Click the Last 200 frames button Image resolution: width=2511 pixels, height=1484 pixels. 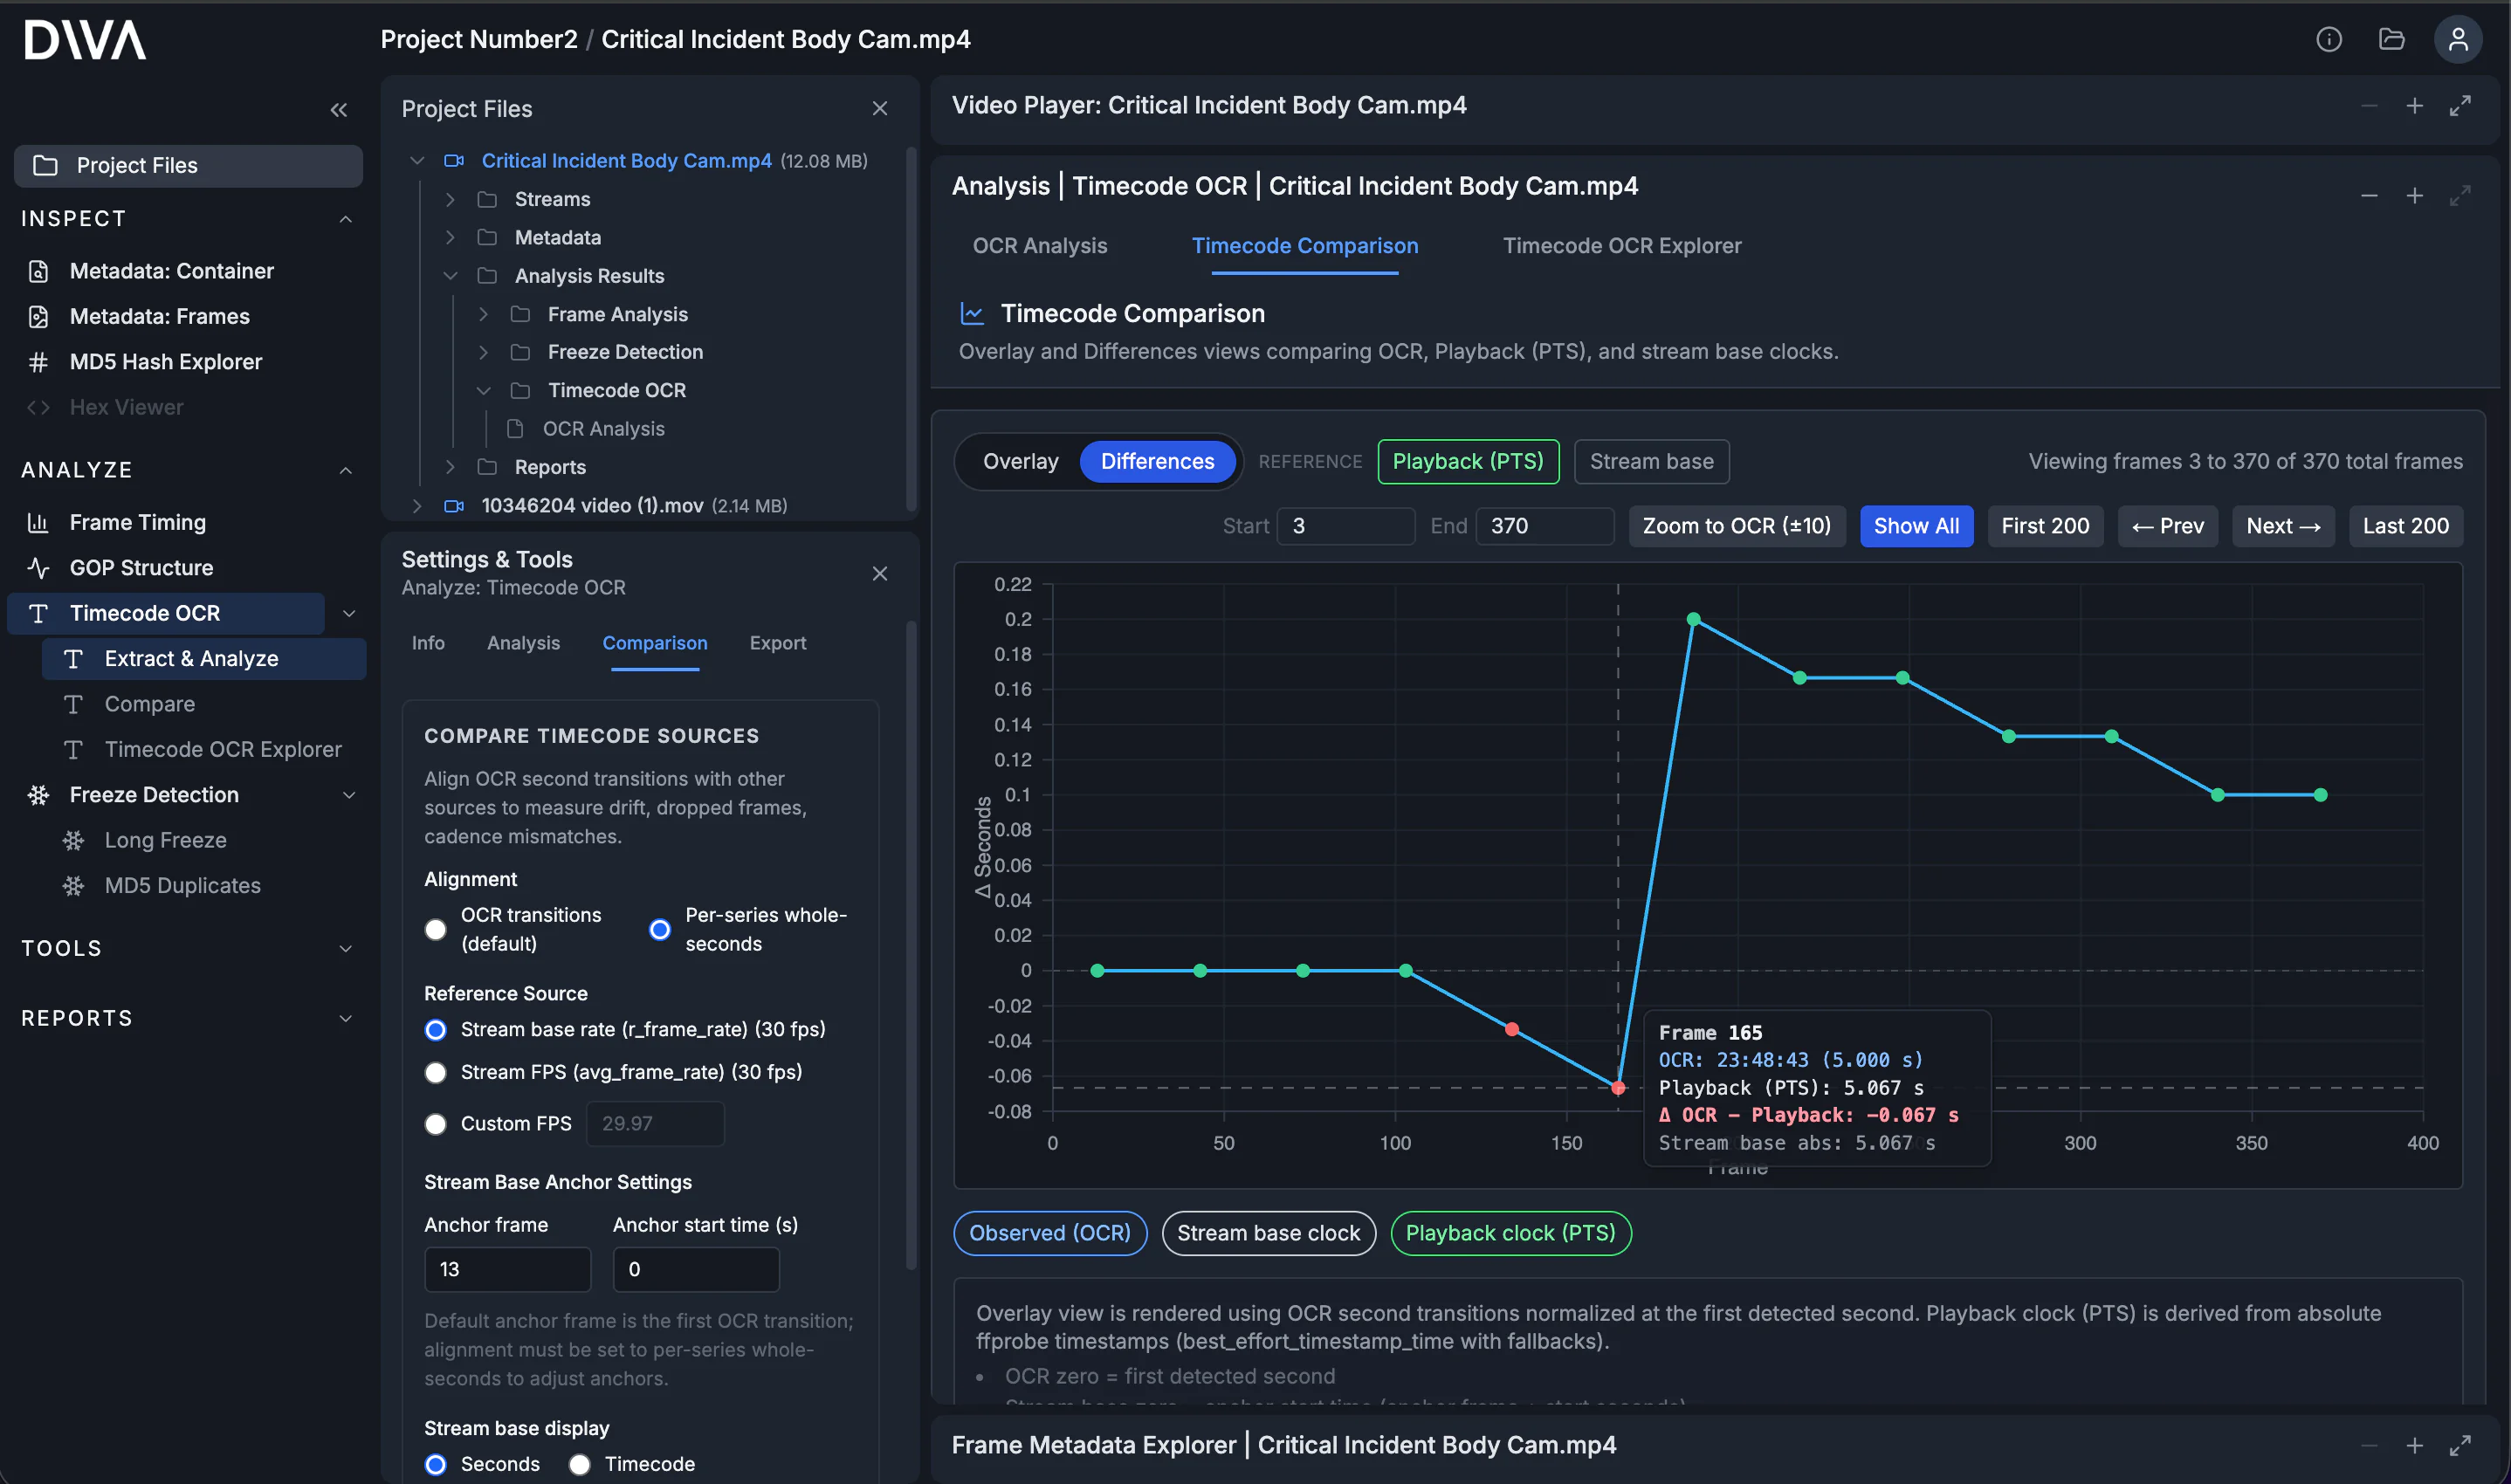[x=2405, y=526]
